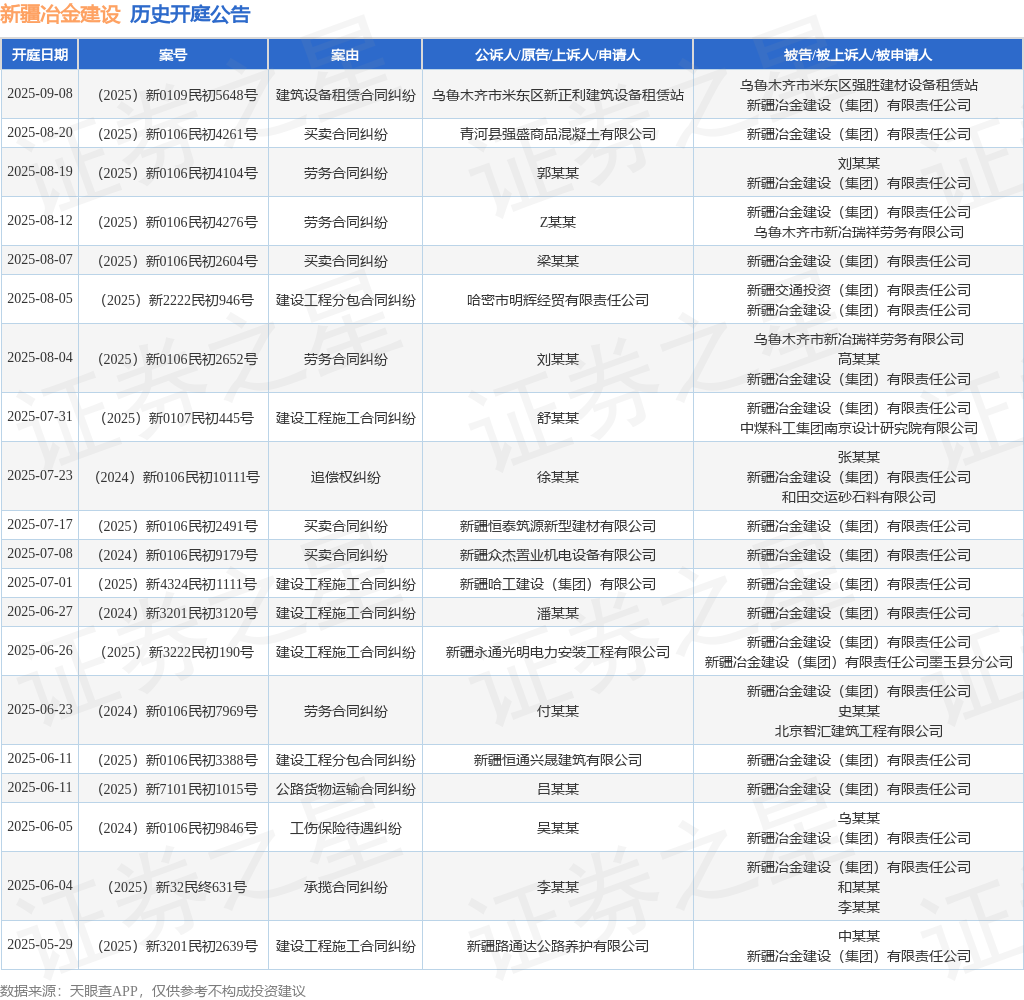Click plaintiff 郭某某
The width and height of the screenshot is (1024, 1000).
tap(558, 173)
